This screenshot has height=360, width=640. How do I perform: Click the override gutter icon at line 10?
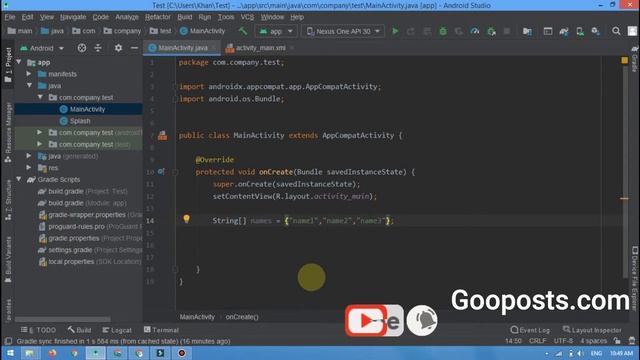pos(161,172)
